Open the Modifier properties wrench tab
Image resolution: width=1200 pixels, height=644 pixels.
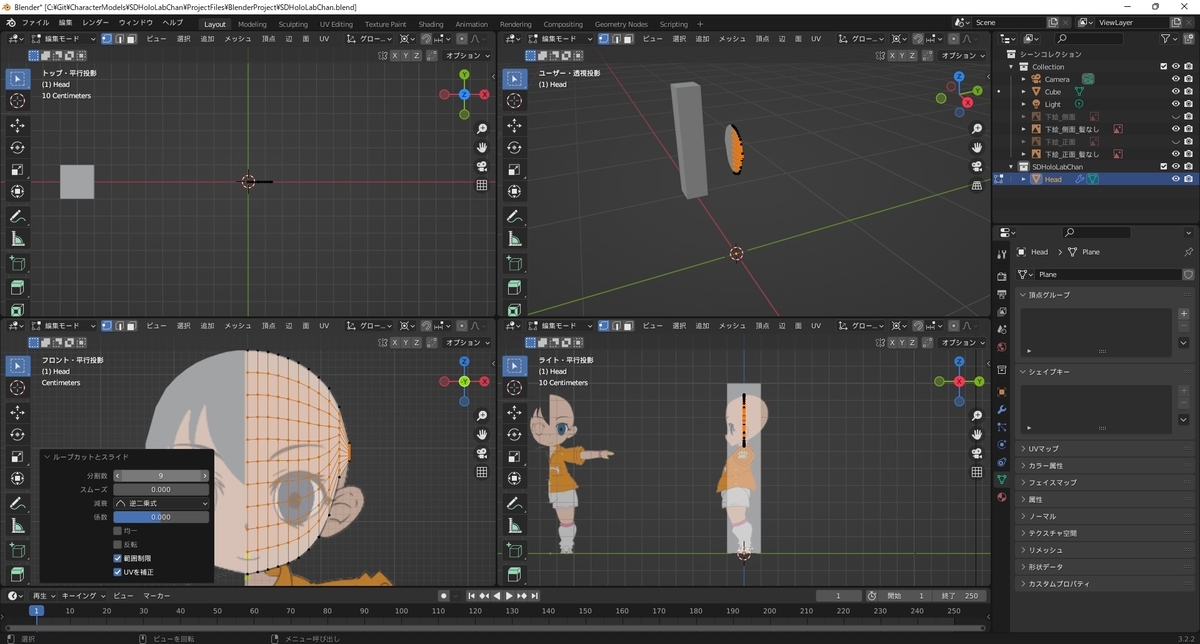[1002, 410]
